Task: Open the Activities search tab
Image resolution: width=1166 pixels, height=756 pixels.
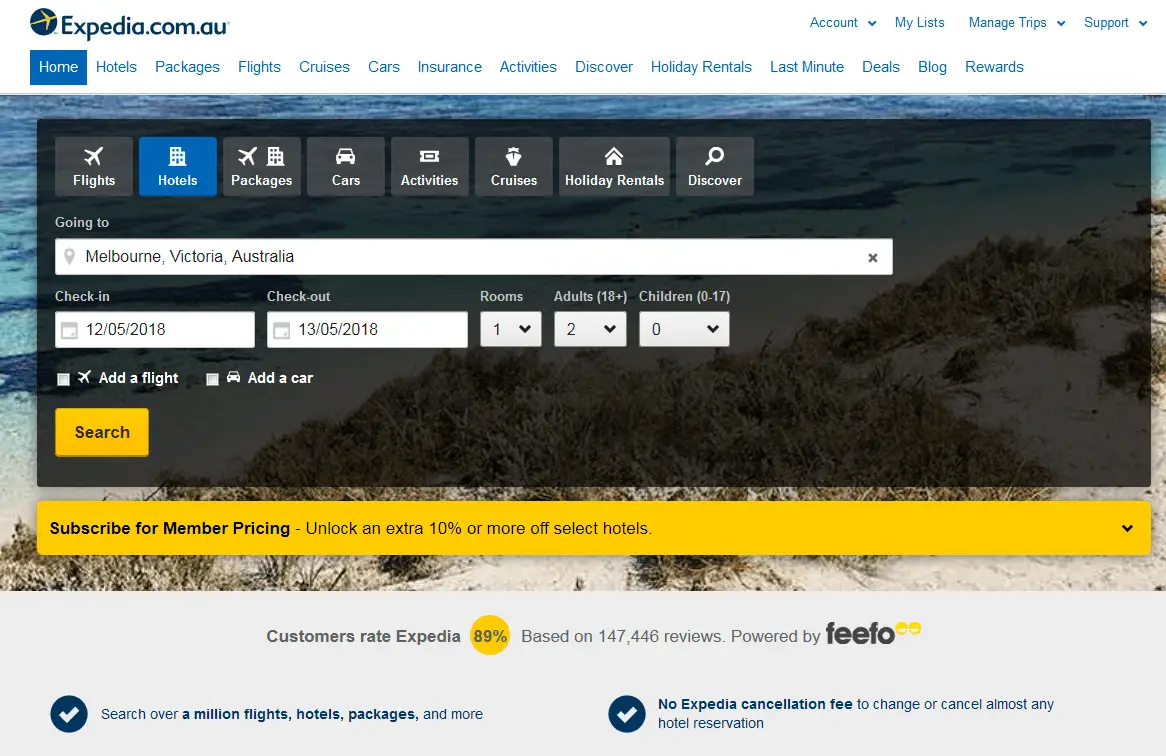Action: [x=430, y=167]
